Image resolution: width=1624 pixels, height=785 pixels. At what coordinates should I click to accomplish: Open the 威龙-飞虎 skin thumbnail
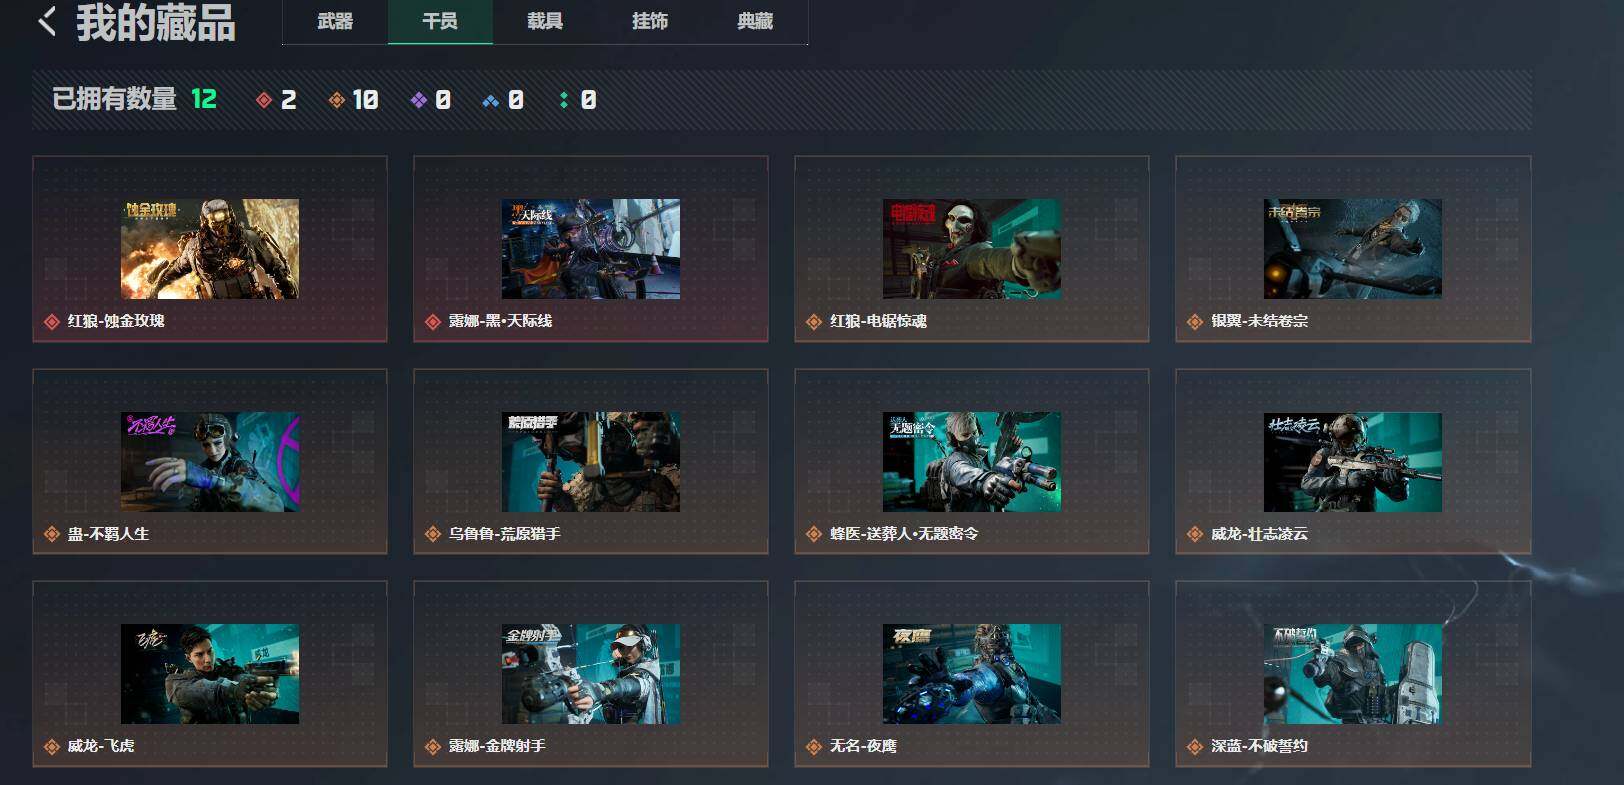pyautogui.click(x=210, y=674)
